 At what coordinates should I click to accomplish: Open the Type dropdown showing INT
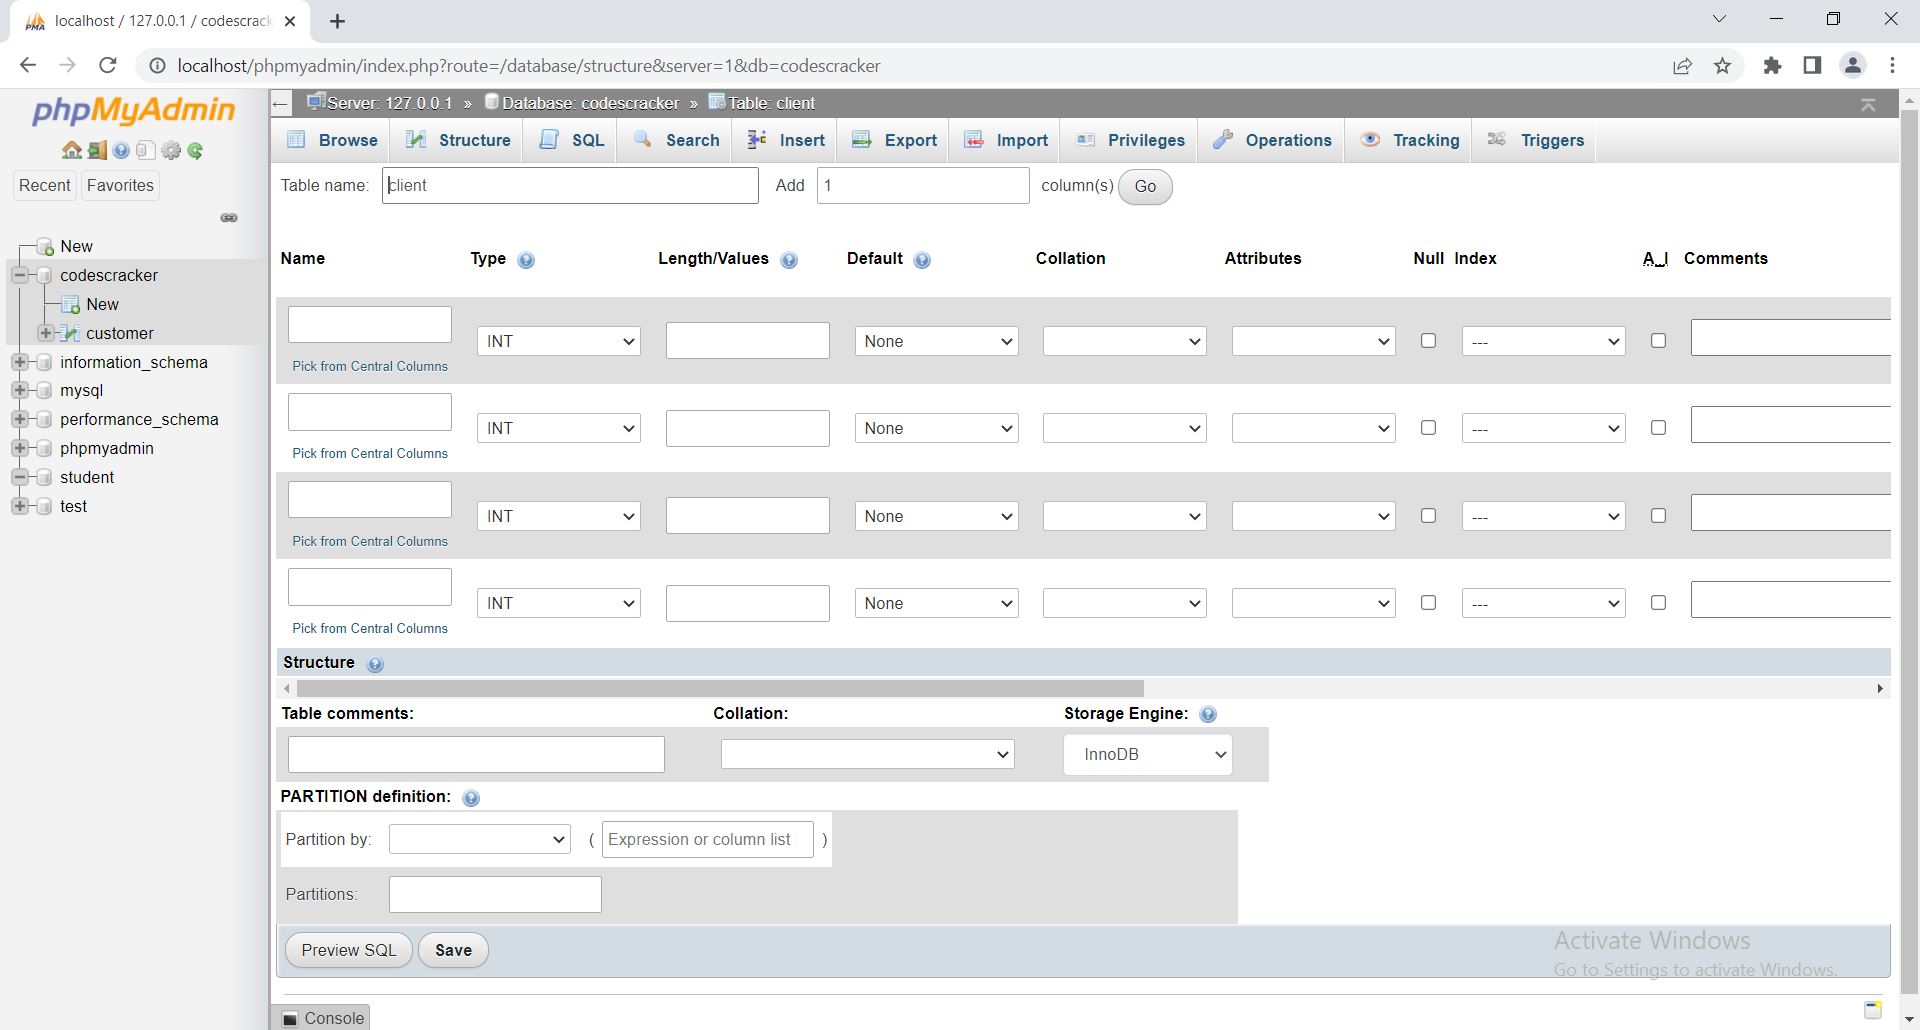click(557, 340)
